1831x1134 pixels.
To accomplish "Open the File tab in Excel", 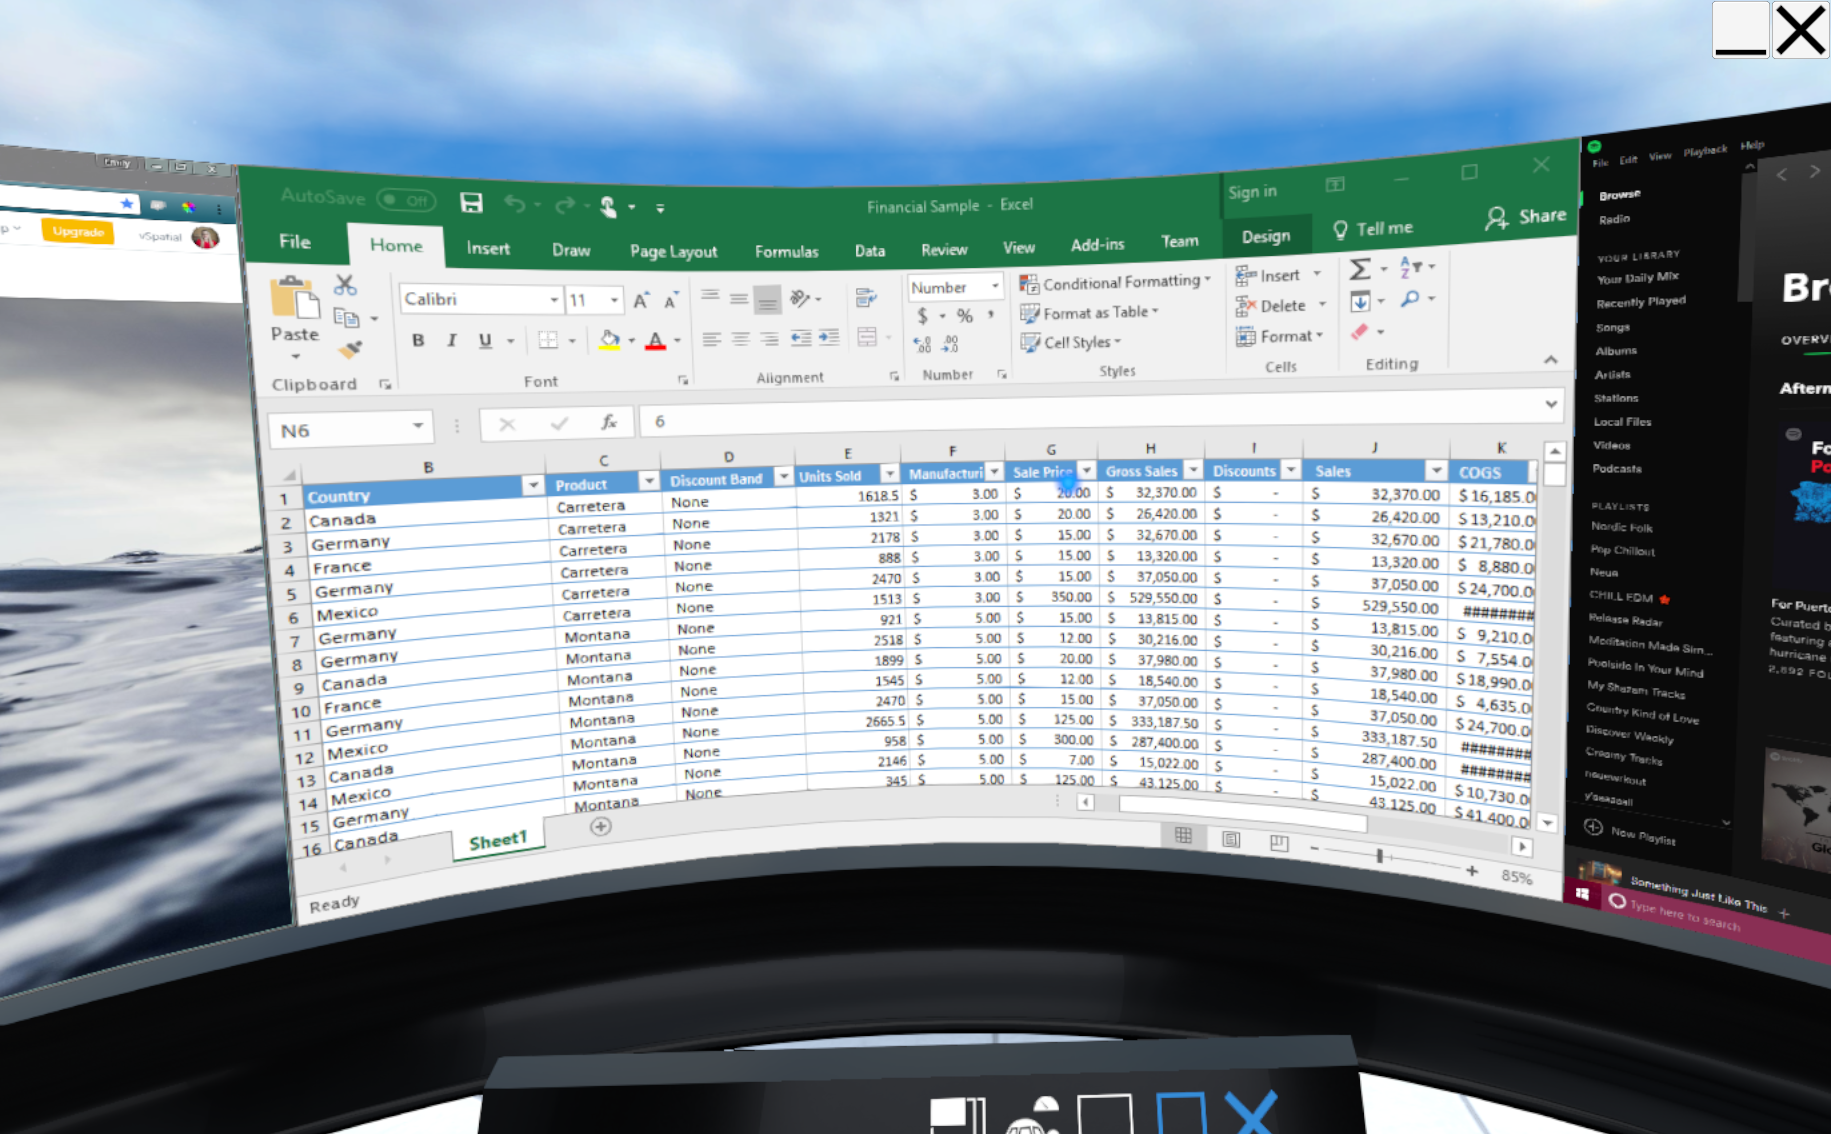I will coord(295,242).
